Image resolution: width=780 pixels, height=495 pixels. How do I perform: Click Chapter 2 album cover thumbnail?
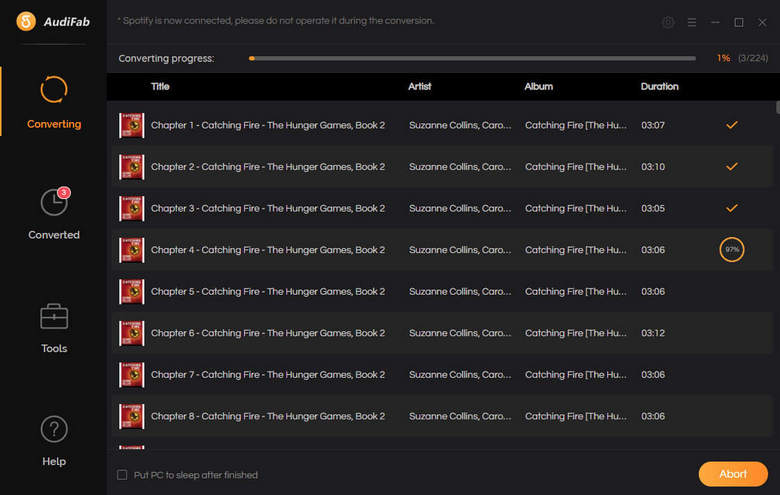[131, 167]
